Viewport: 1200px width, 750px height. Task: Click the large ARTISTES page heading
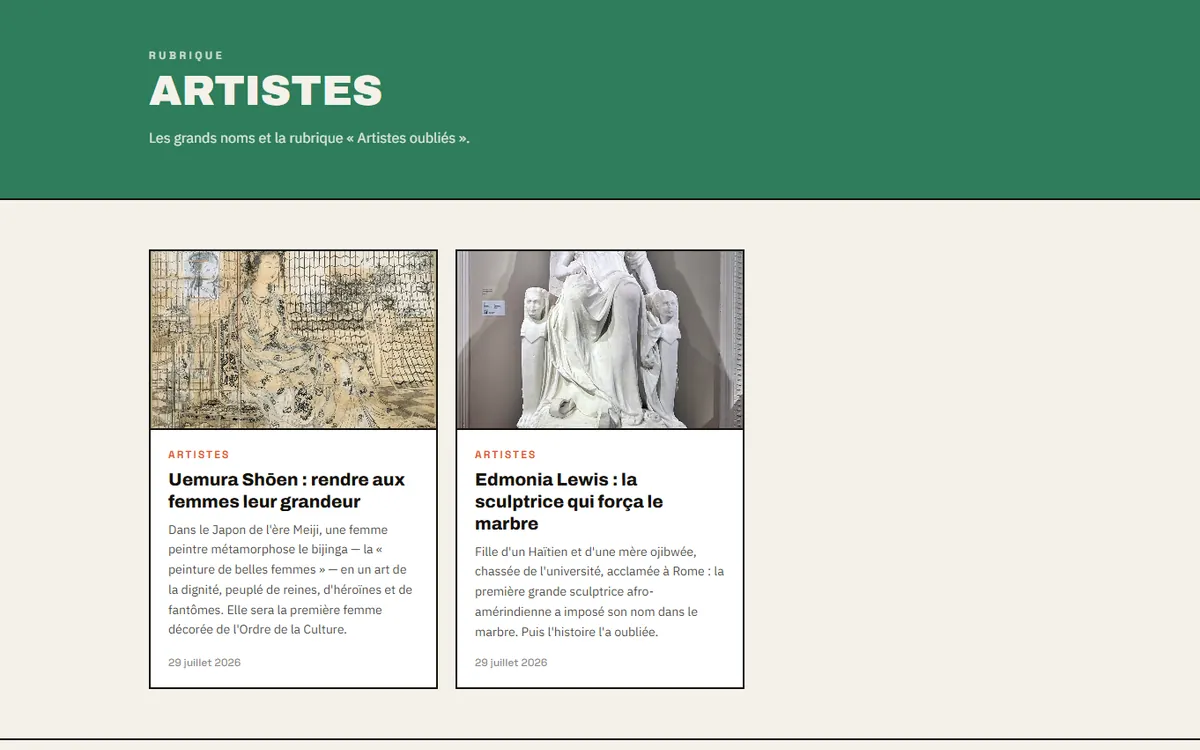(x=266, y=90)
